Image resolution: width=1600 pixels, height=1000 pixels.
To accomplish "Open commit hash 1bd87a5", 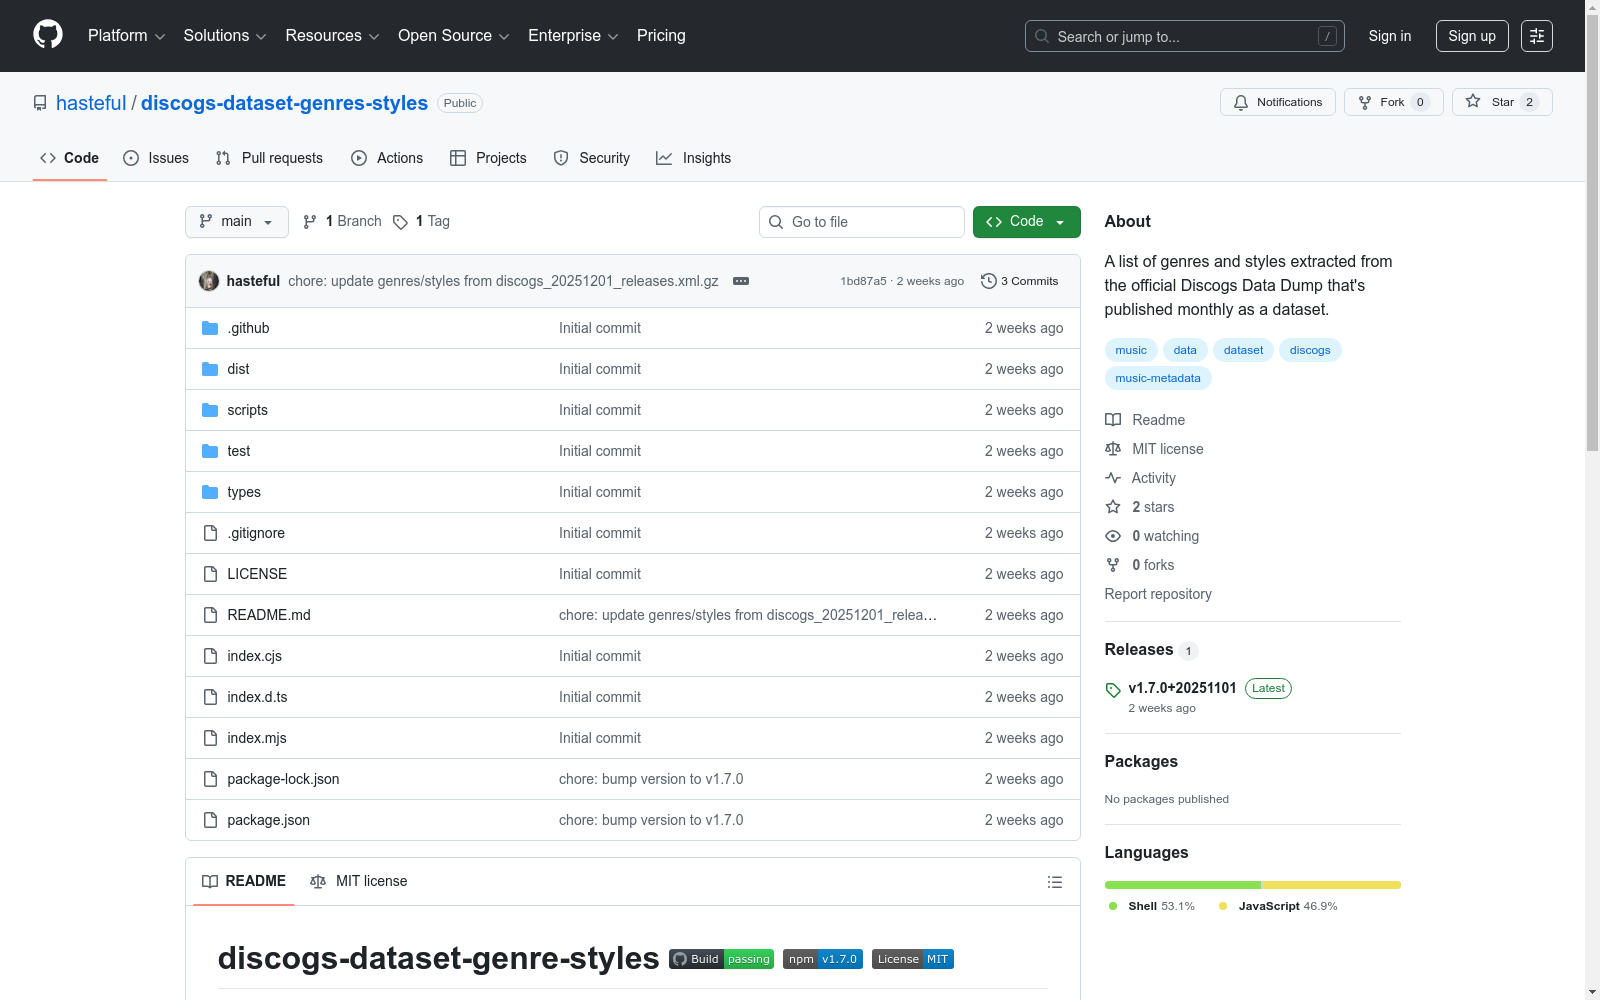I will [863, 281].
